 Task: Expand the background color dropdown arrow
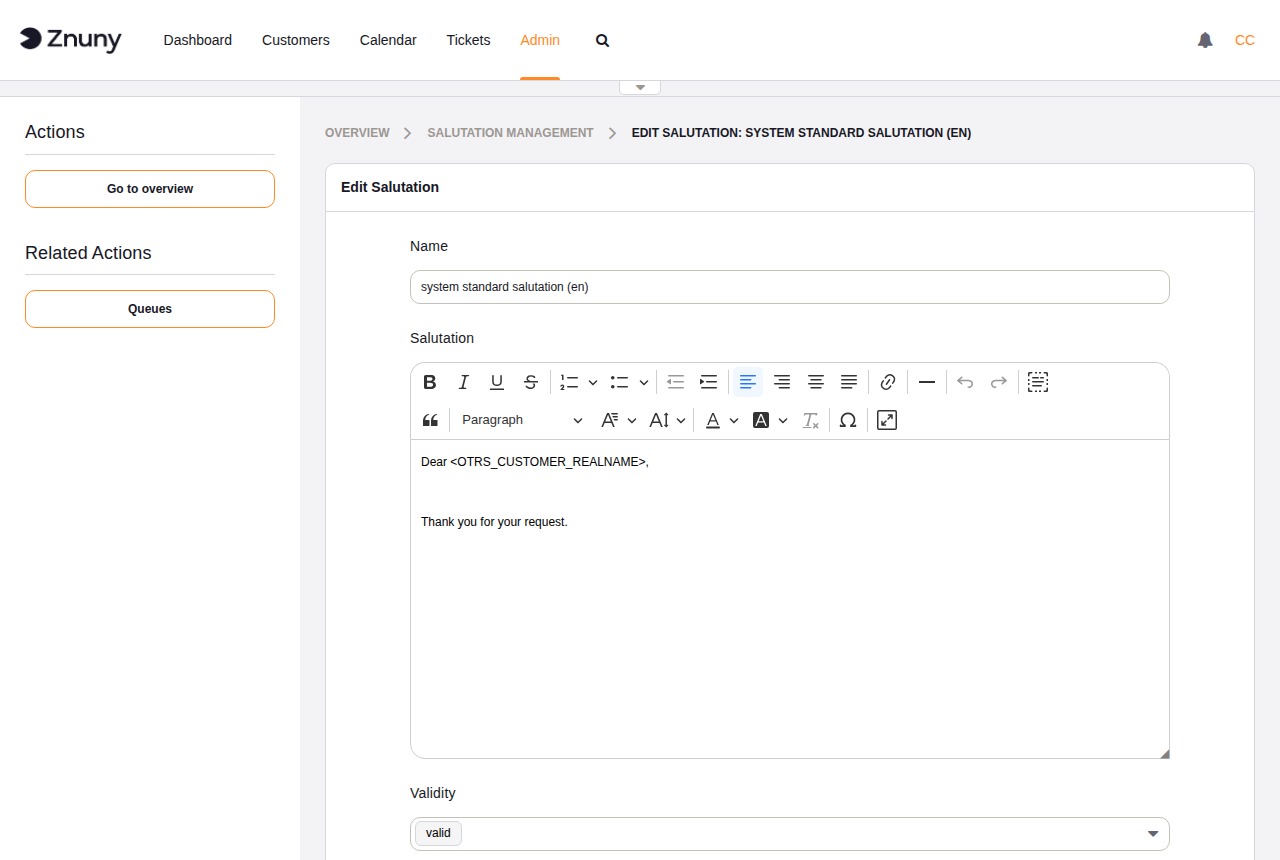click(x=783, y=420)
